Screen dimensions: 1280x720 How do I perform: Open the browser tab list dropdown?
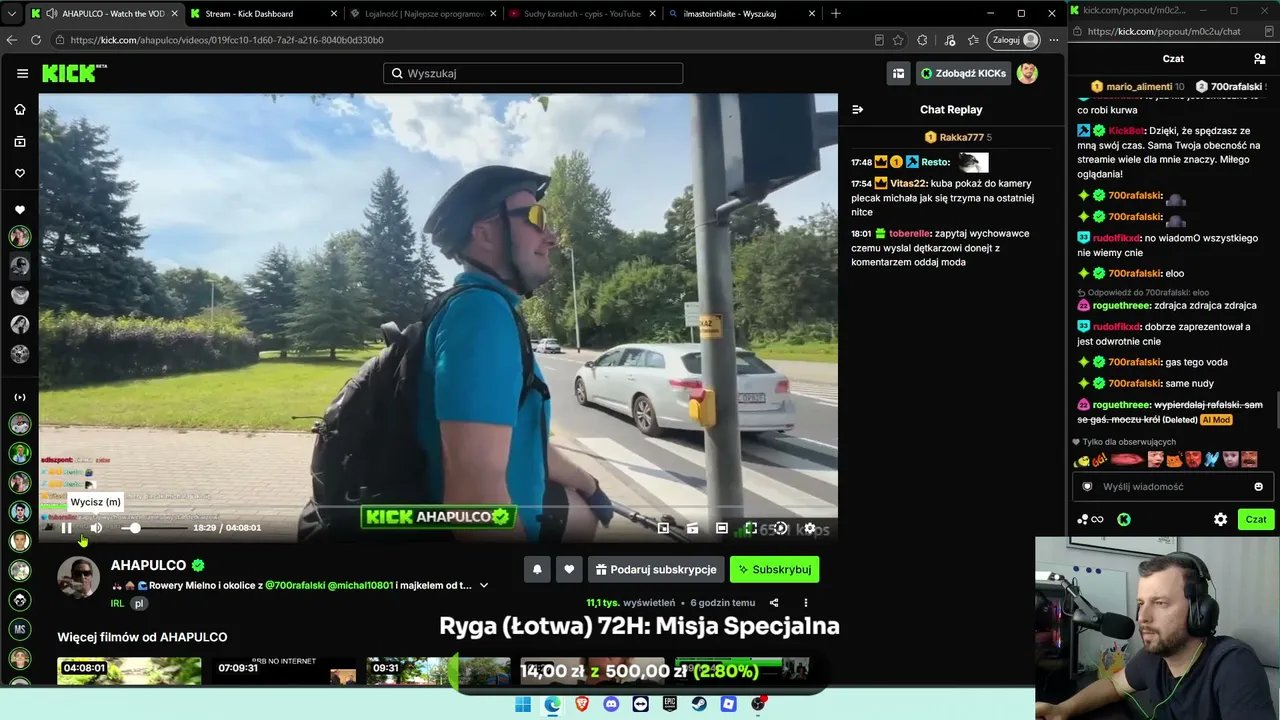(12, 14)
